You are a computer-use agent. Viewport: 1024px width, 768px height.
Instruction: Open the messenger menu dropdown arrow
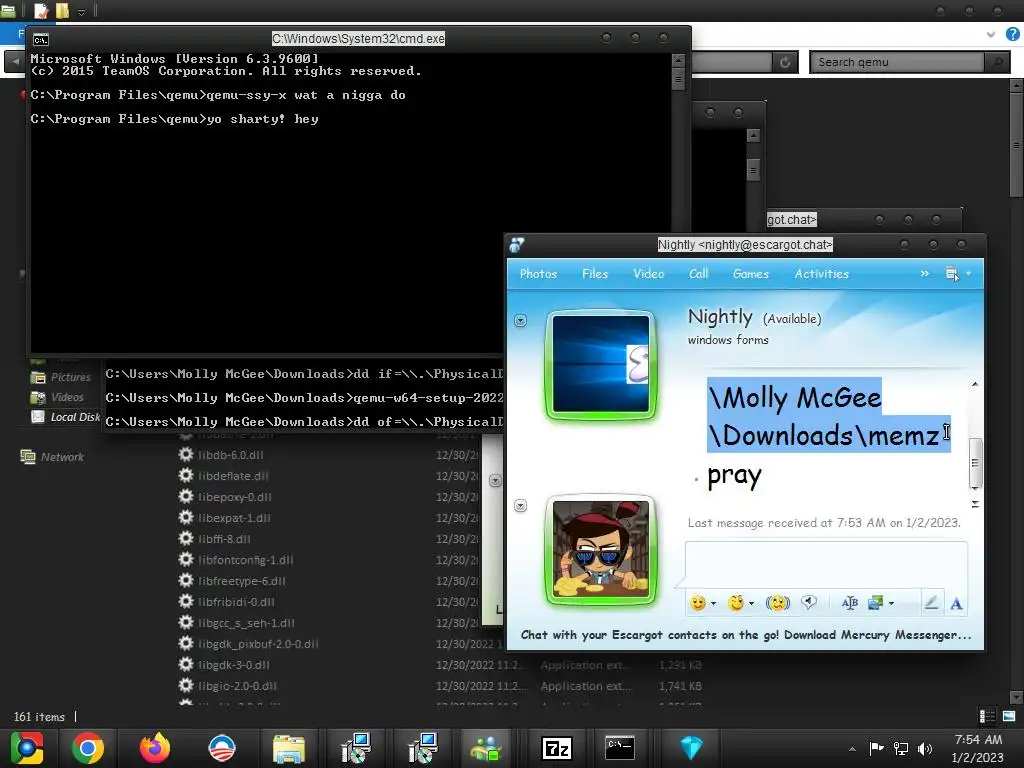(968, 274)
